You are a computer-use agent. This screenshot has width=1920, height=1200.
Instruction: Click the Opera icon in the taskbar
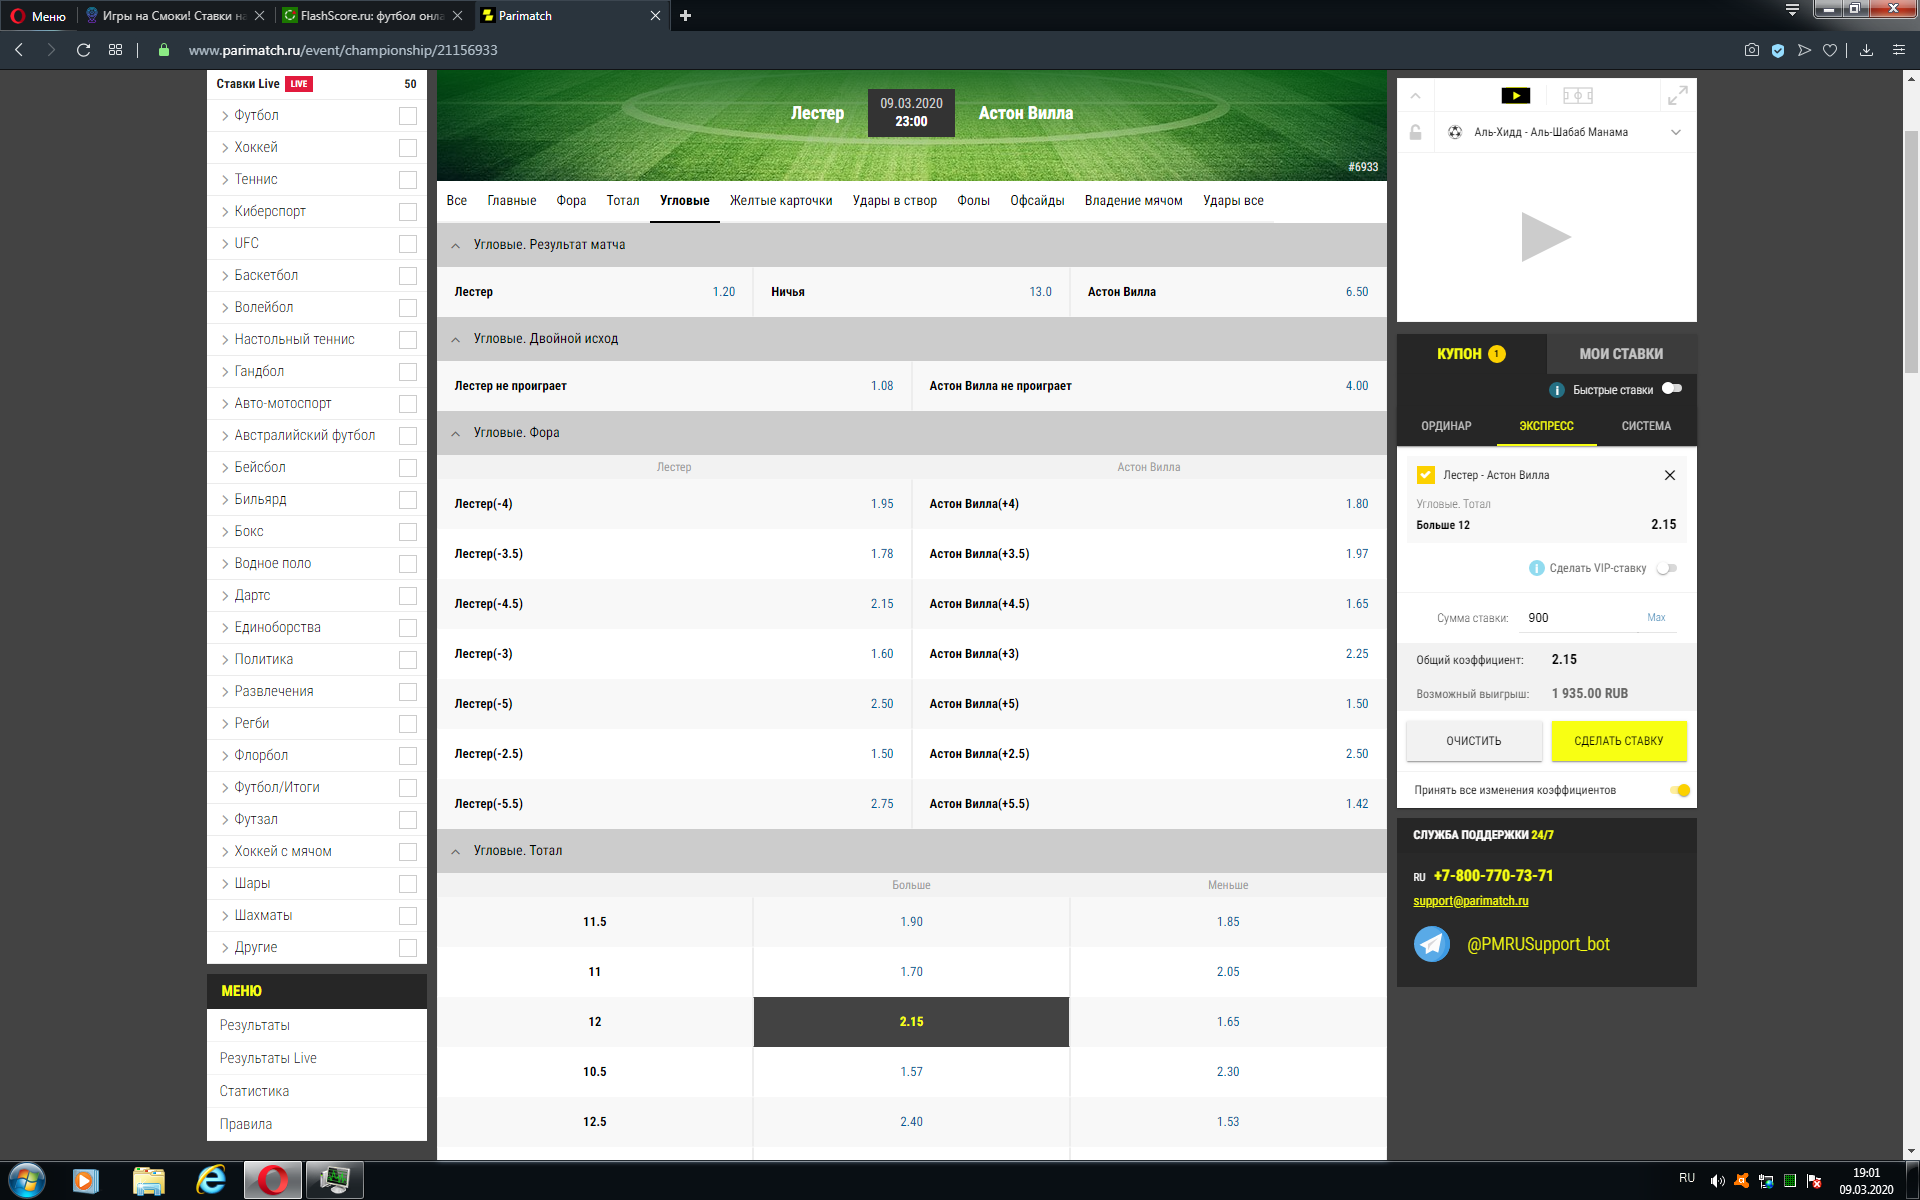pos(272,1180)
